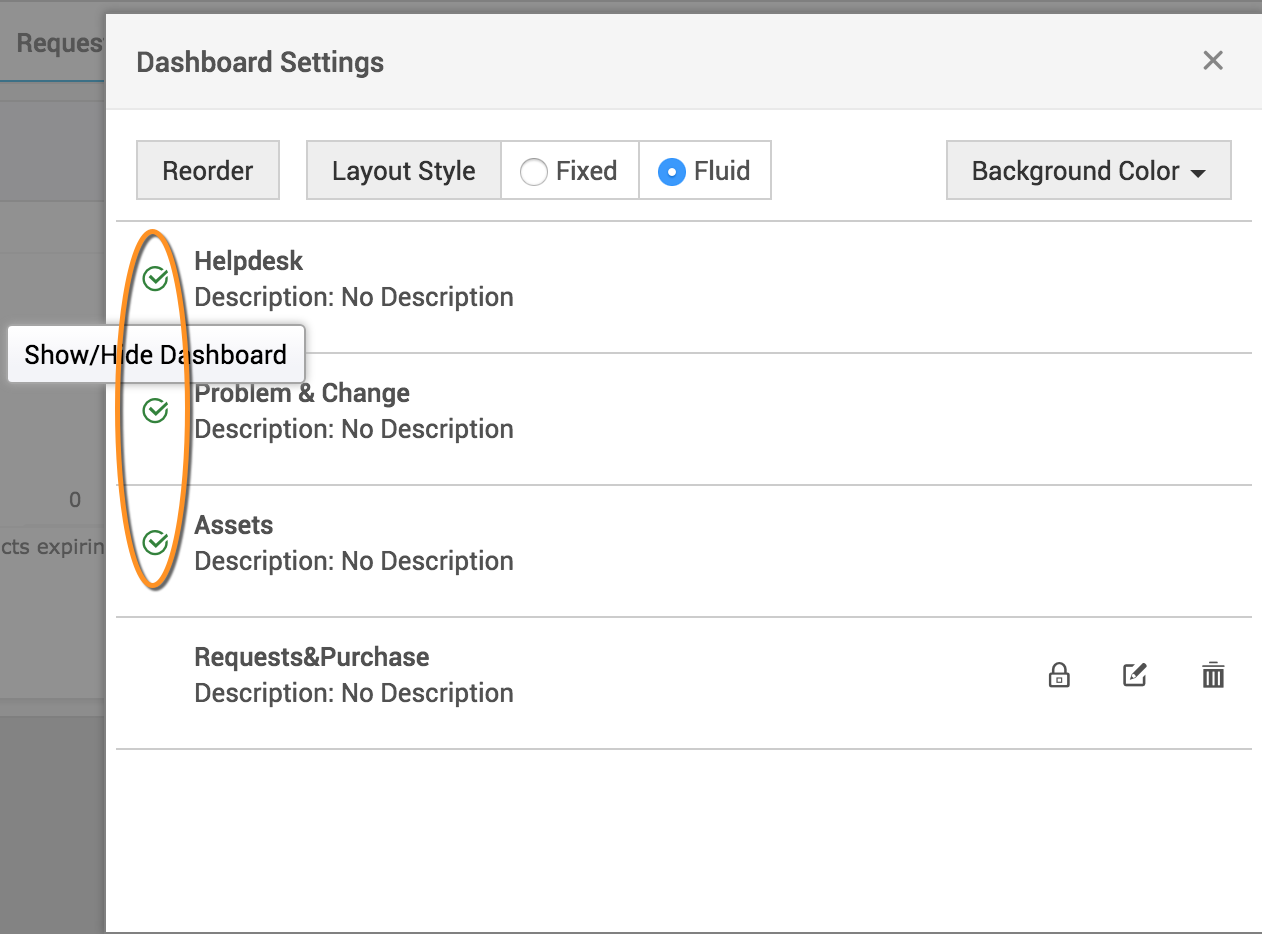1262x934 pixels.
Task: Select the Fixed layout radio button
Action: (x=534, y=172)
